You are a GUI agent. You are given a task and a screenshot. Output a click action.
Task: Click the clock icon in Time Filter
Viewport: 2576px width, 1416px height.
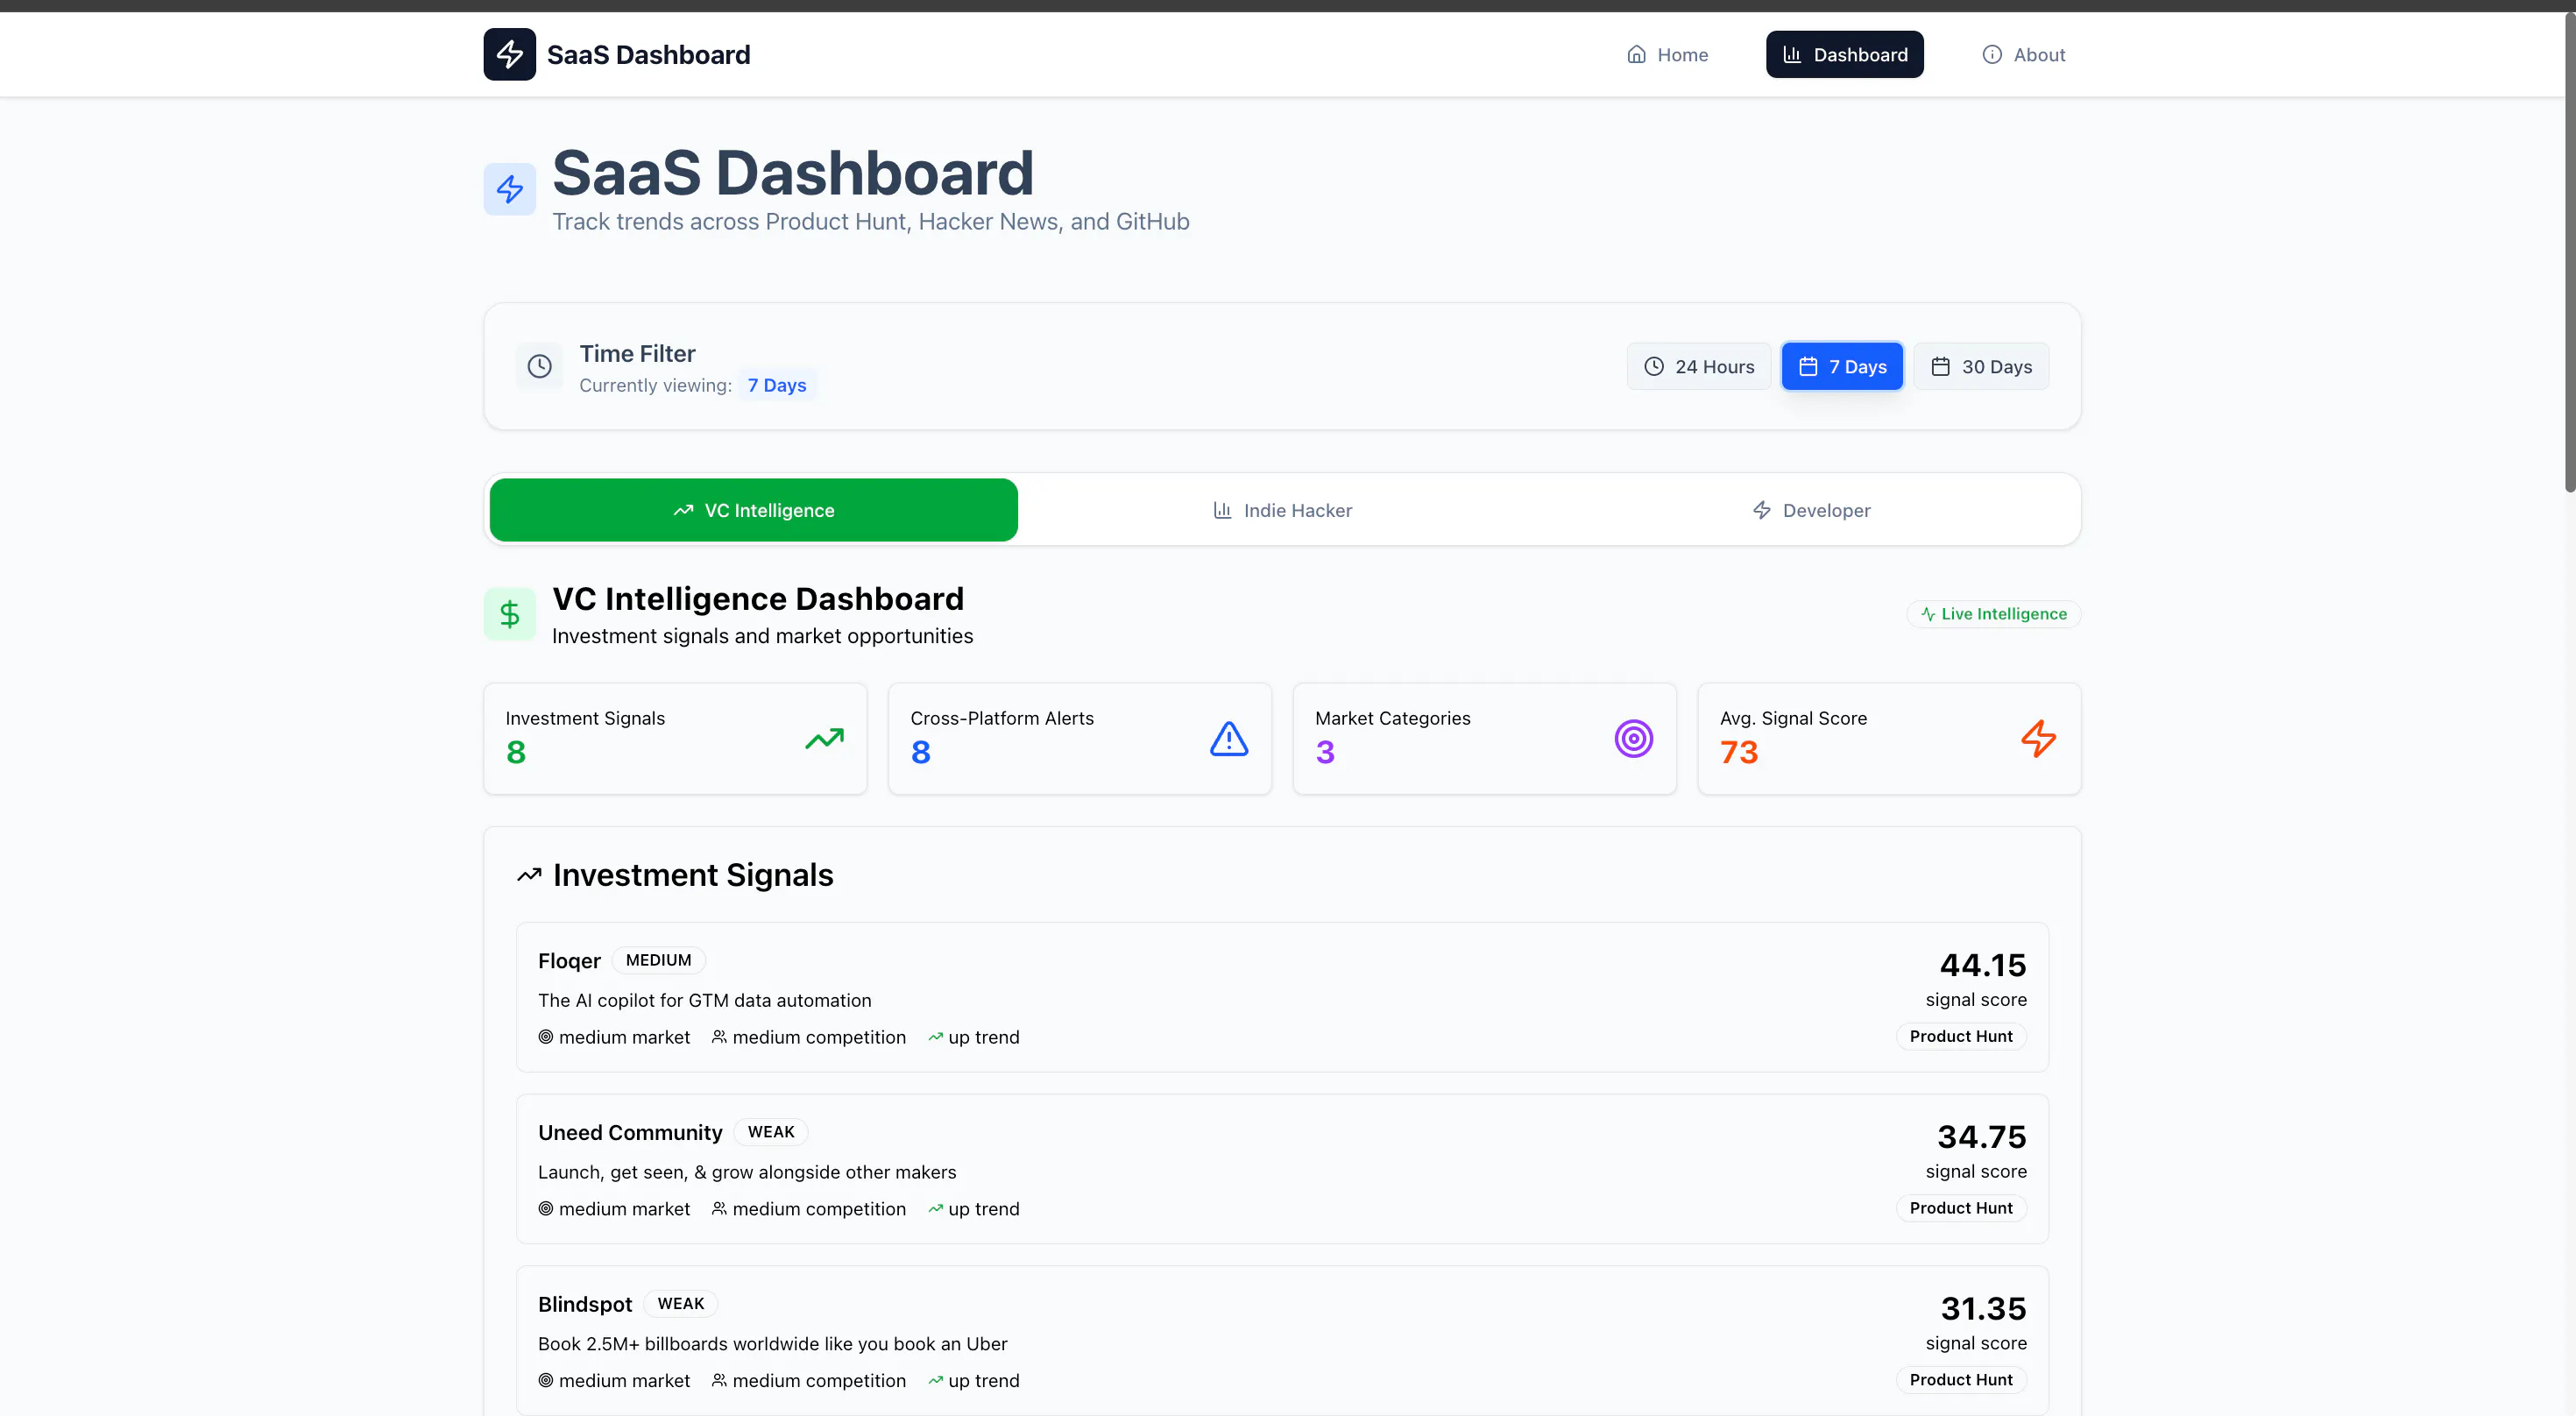click(x=539, y=366)
